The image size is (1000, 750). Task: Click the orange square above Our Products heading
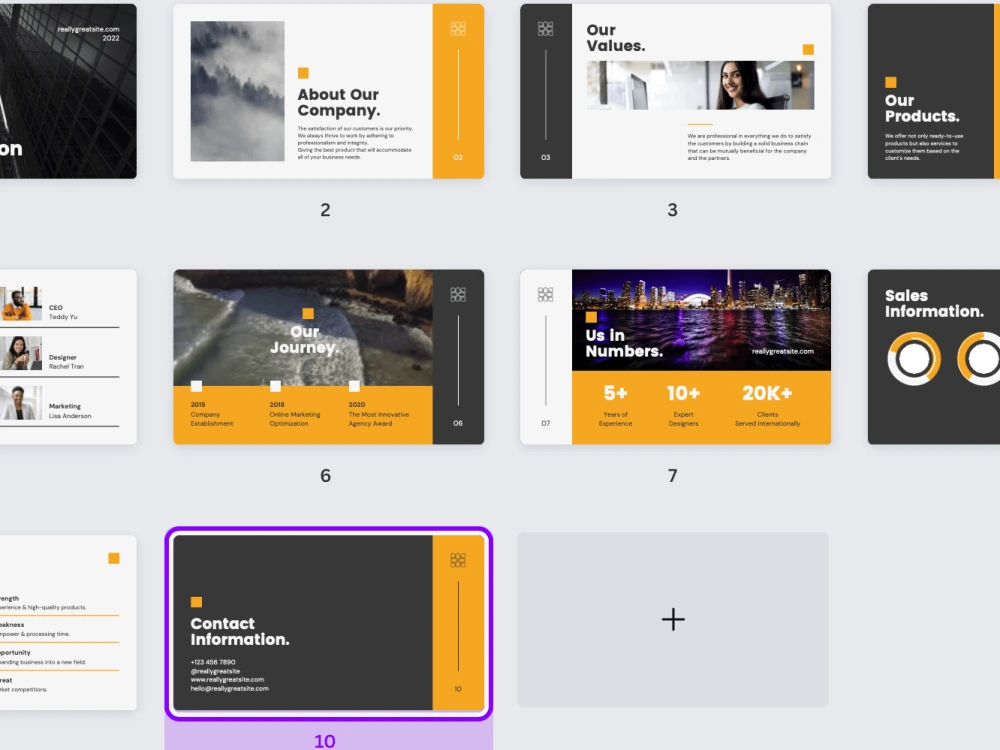point(889,82)
